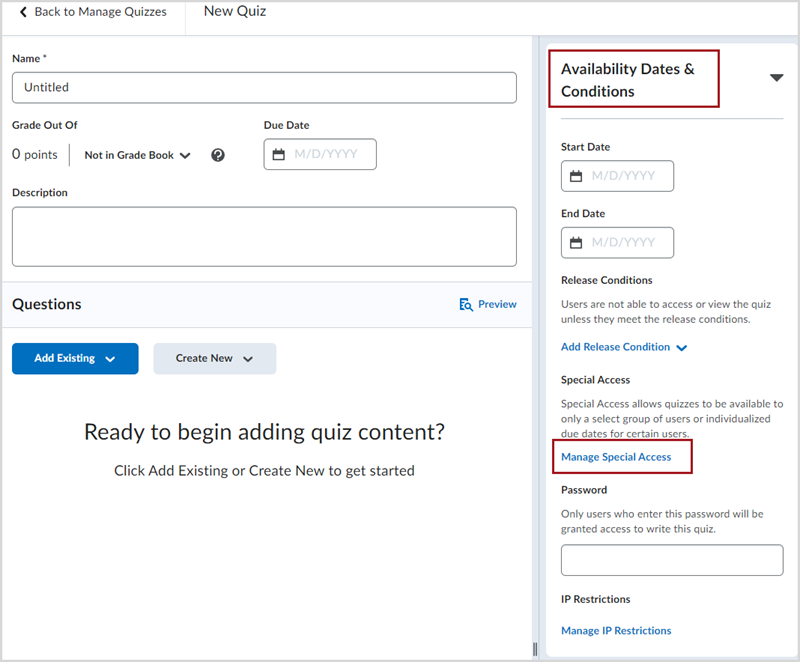Viewport: 800px width, 662px height.
Task: Click the quiz Password input field
Action: pyautogui.click(x=672, y=560)
